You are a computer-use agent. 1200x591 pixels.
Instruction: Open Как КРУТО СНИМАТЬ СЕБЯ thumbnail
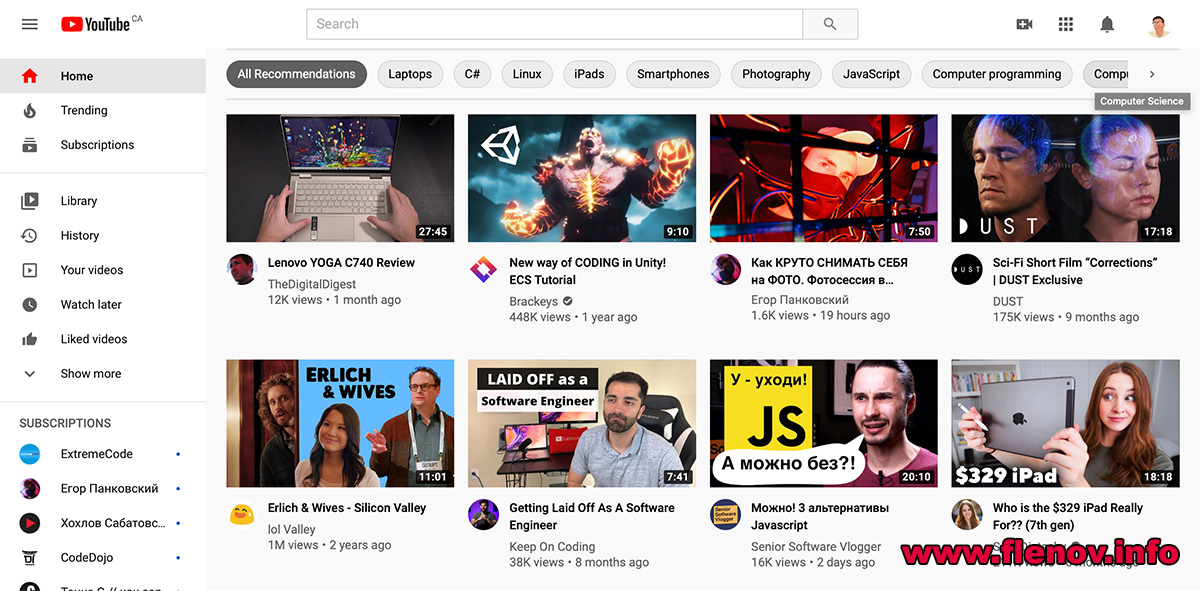tap(823, 178)
